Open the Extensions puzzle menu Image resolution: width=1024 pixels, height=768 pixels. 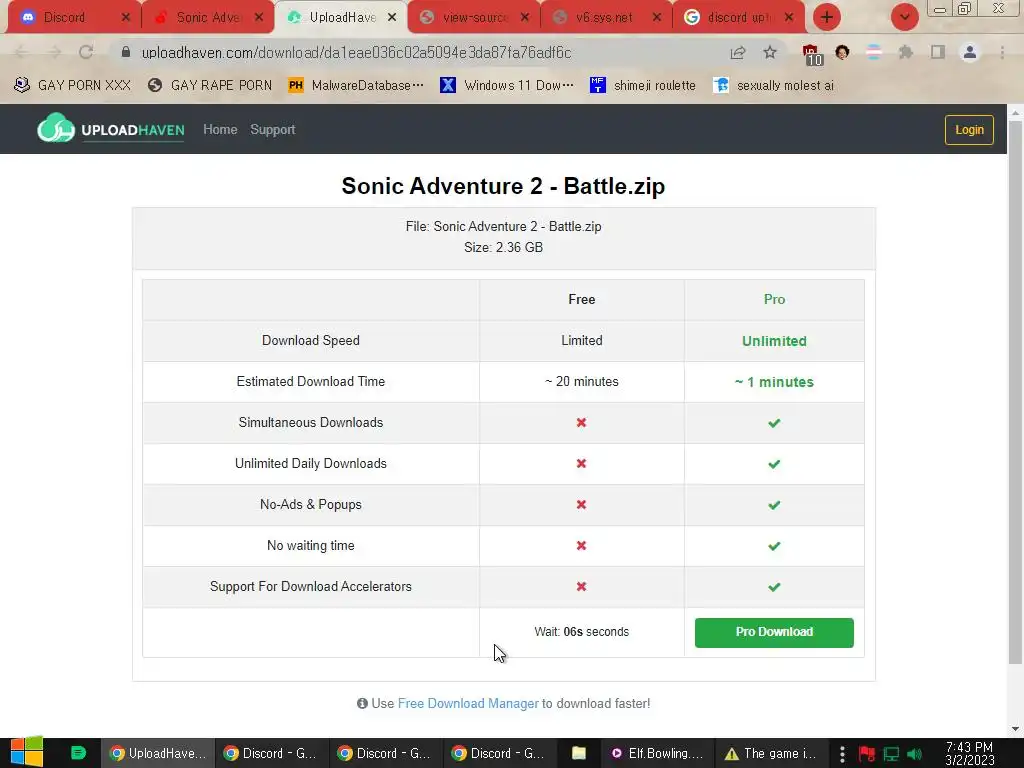(905, 52)
